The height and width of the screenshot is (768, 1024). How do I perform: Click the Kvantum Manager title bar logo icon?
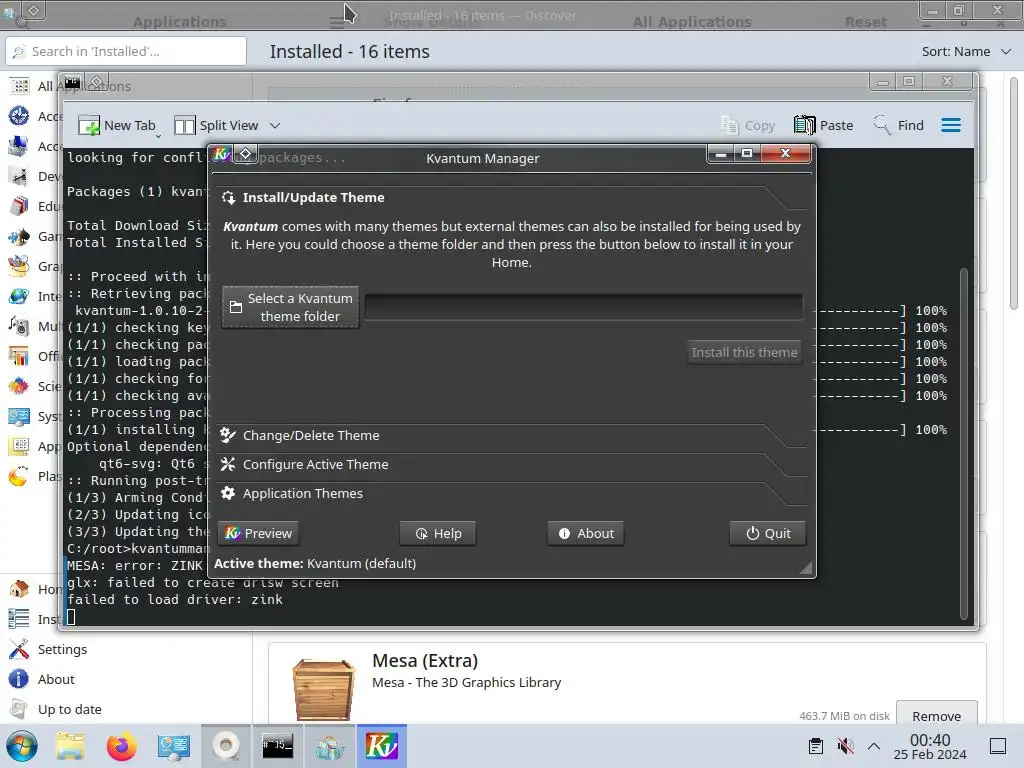[222, 154]
